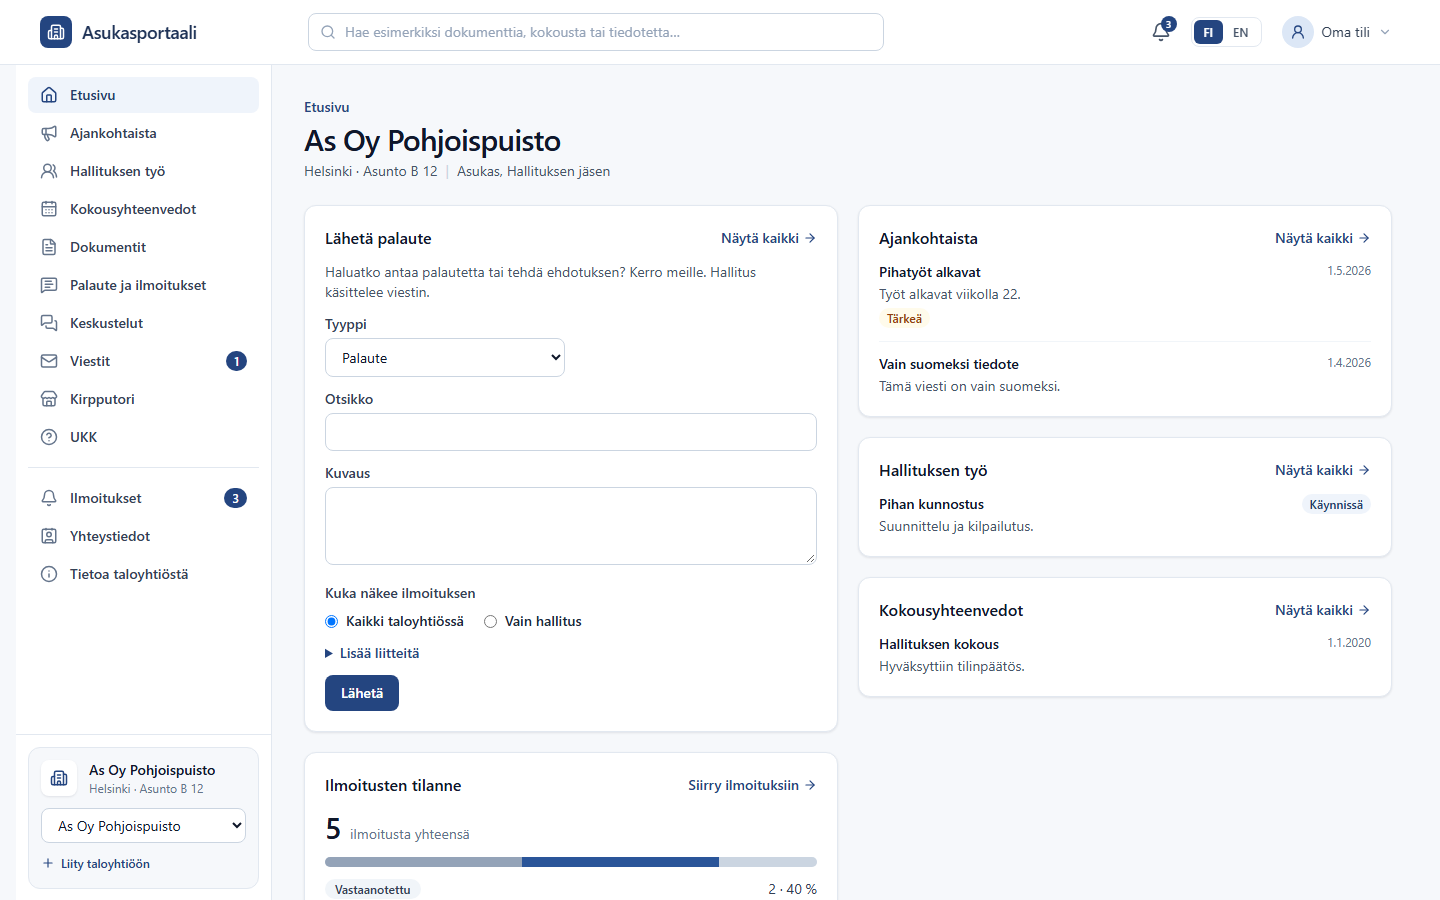Click the building icon in the housing company card
The image size is (1440, 900).
(59, 778)
